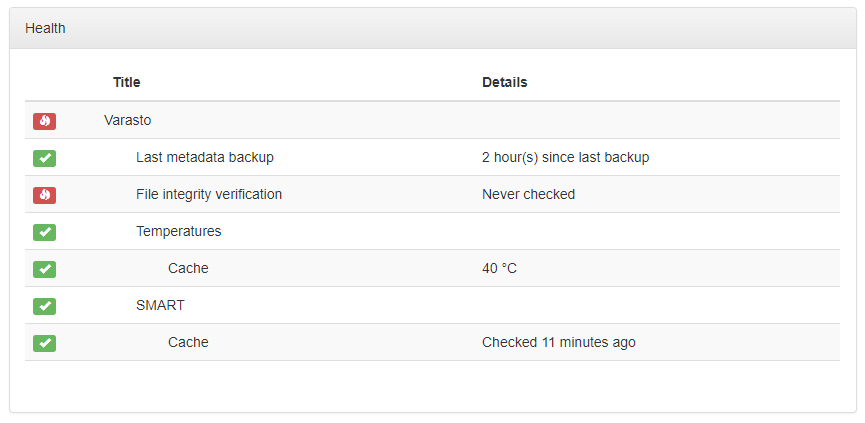Click the Never checked detail text
The width and height of the screenshot is (865, 423).
(528, 194)
